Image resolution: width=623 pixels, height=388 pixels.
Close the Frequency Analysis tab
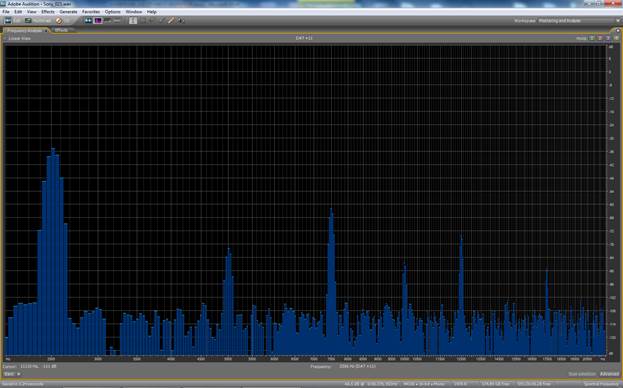(46, 31)
